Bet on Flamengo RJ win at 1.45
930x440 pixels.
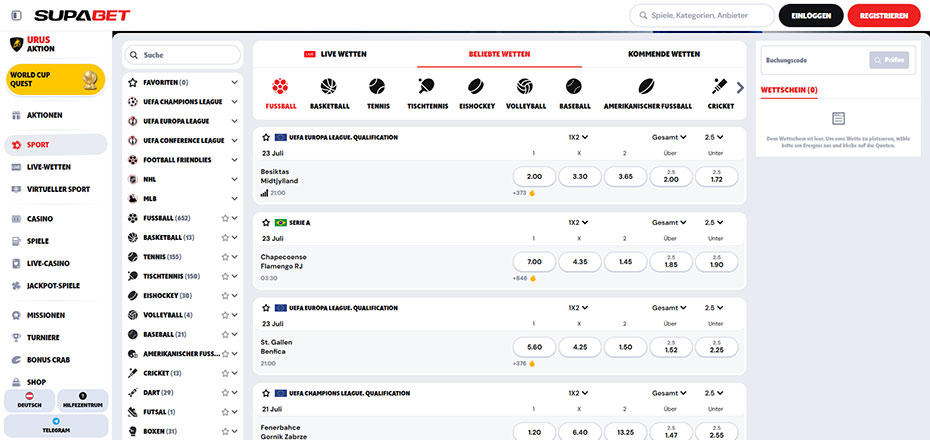pos(625,262)
